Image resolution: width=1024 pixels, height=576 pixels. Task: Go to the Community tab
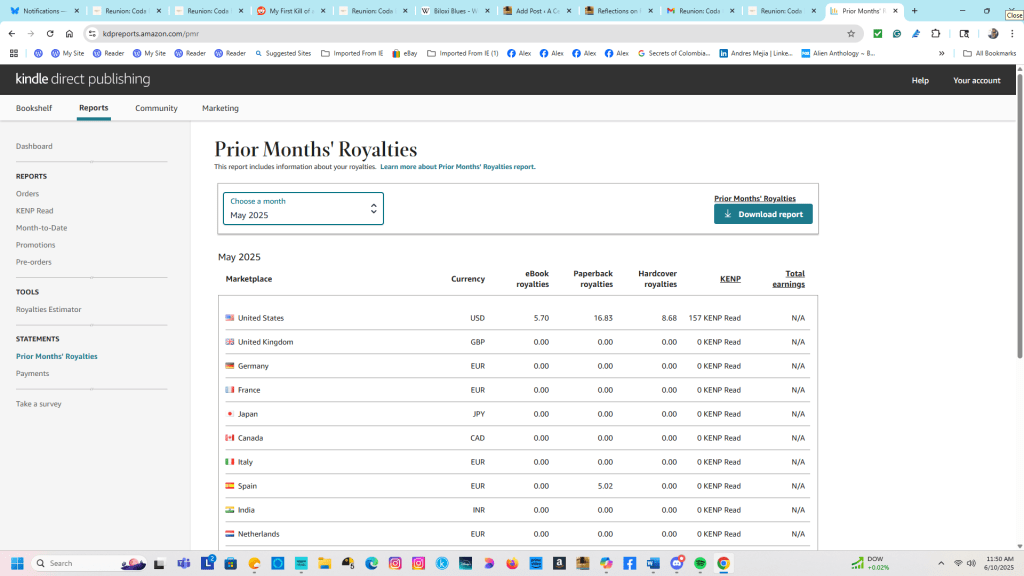tap(156, 108)
